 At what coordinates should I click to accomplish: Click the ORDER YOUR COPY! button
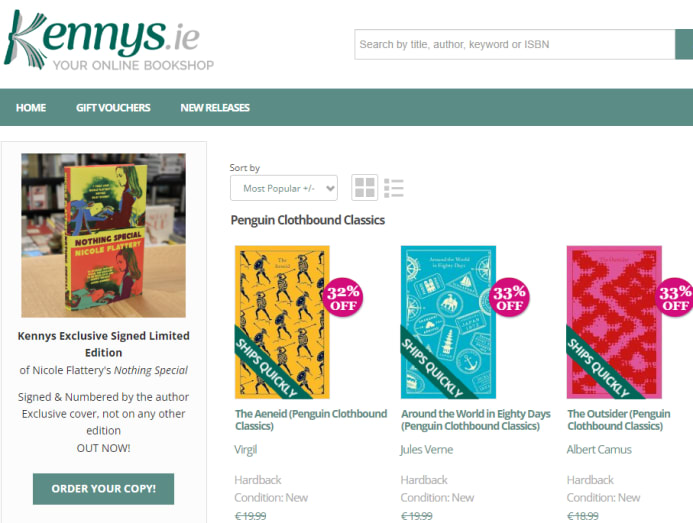click(x=103, y=489)
